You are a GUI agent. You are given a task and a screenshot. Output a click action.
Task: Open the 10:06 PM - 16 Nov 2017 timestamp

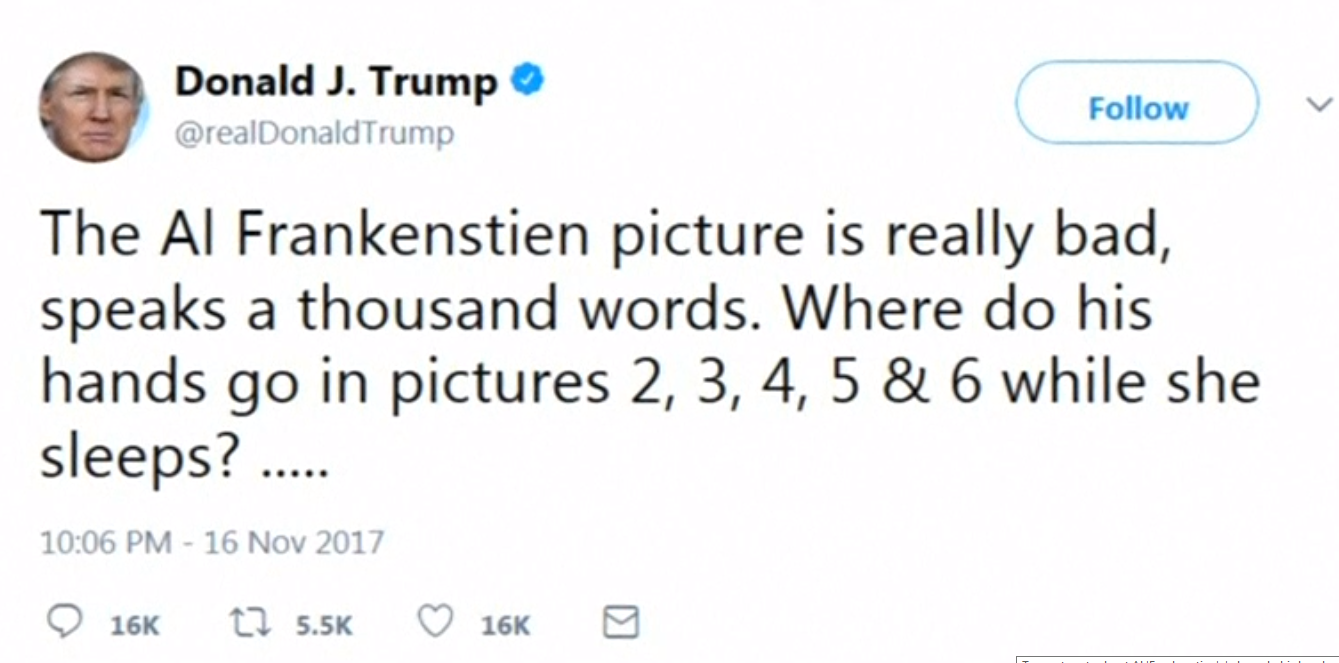click(x=212, y=543)
